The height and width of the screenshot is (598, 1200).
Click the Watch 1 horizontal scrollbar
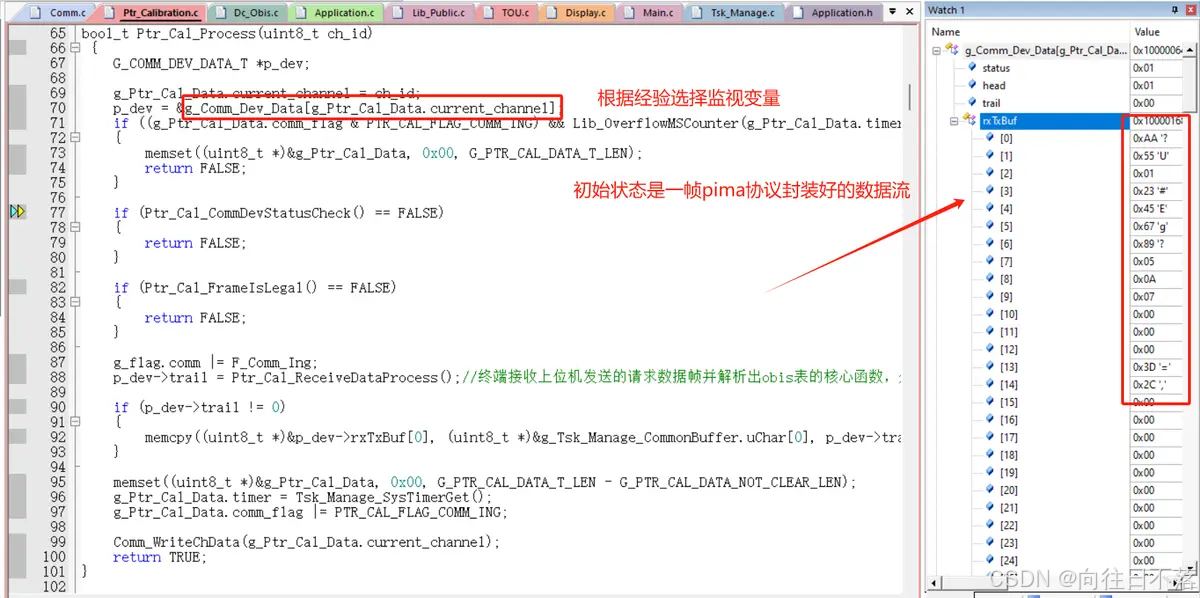1056,581
